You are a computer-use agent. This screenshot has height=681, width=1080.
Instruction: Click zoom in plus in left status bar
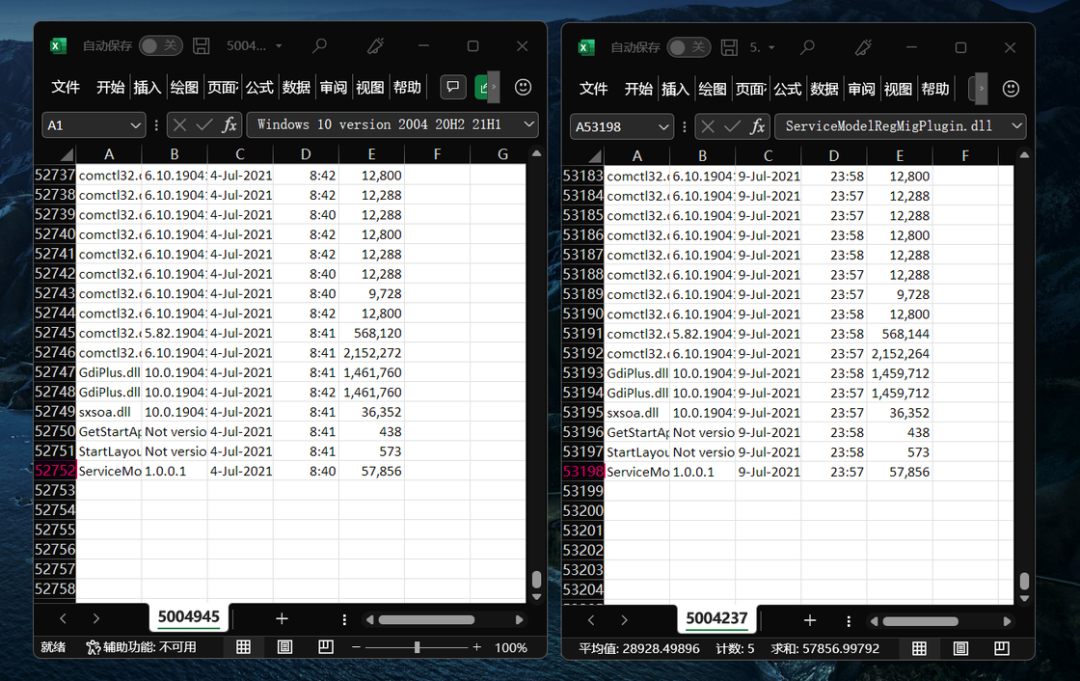(x=477, y=647)
